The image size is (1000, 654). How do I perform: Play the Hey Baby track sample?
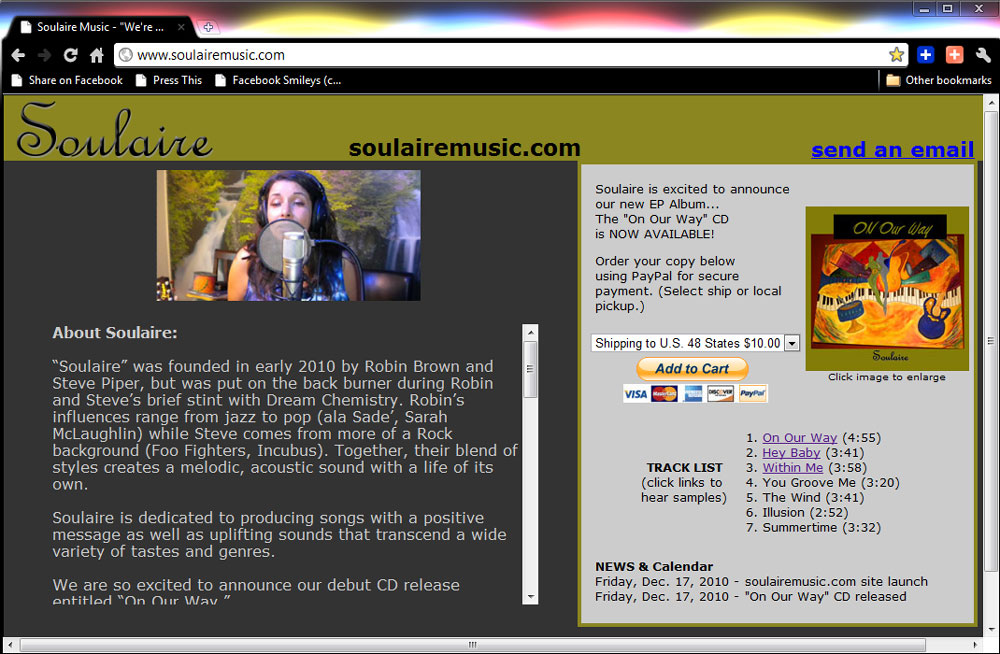[791, 453]
